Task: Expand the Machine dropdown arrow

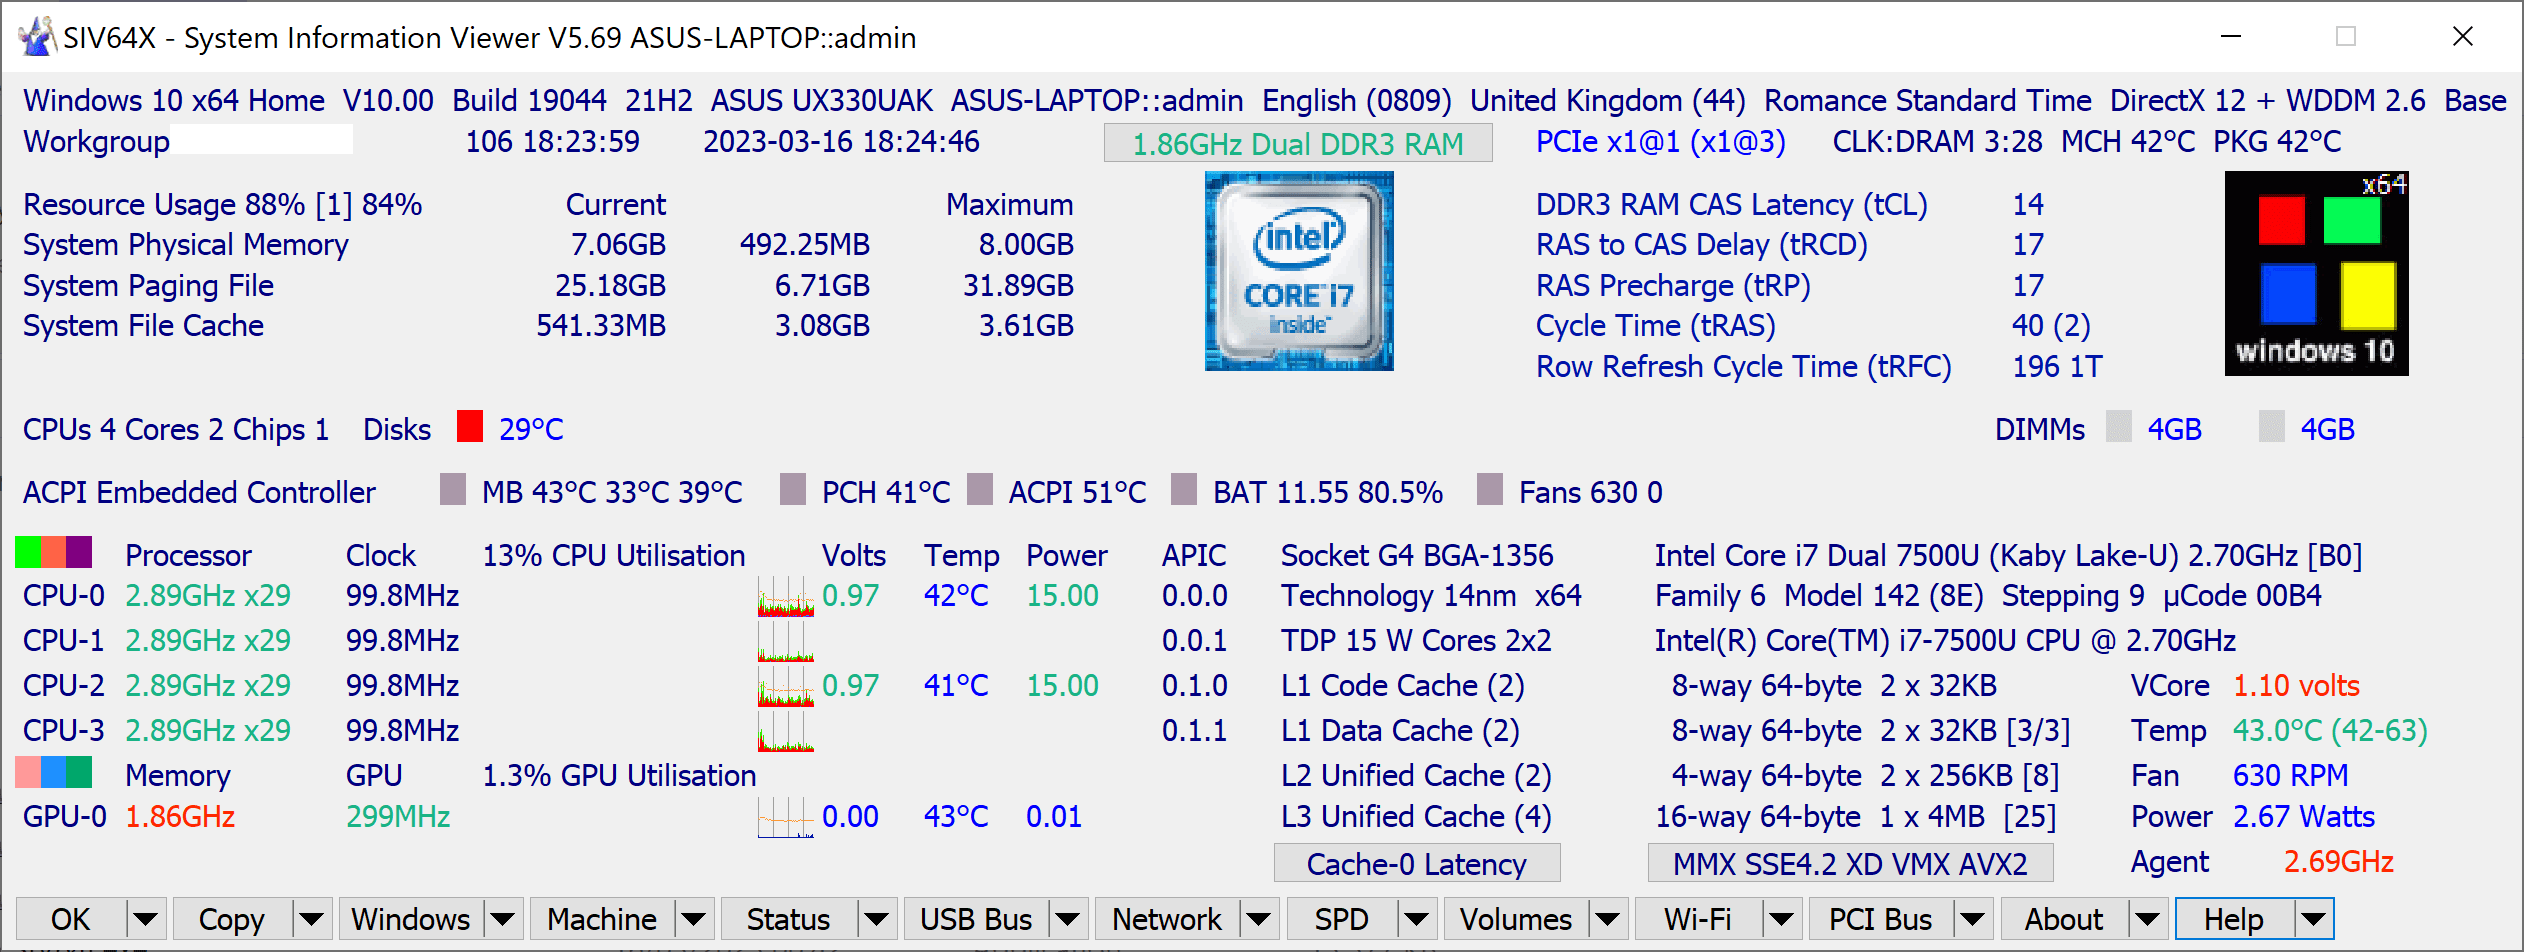Action: 693,919
